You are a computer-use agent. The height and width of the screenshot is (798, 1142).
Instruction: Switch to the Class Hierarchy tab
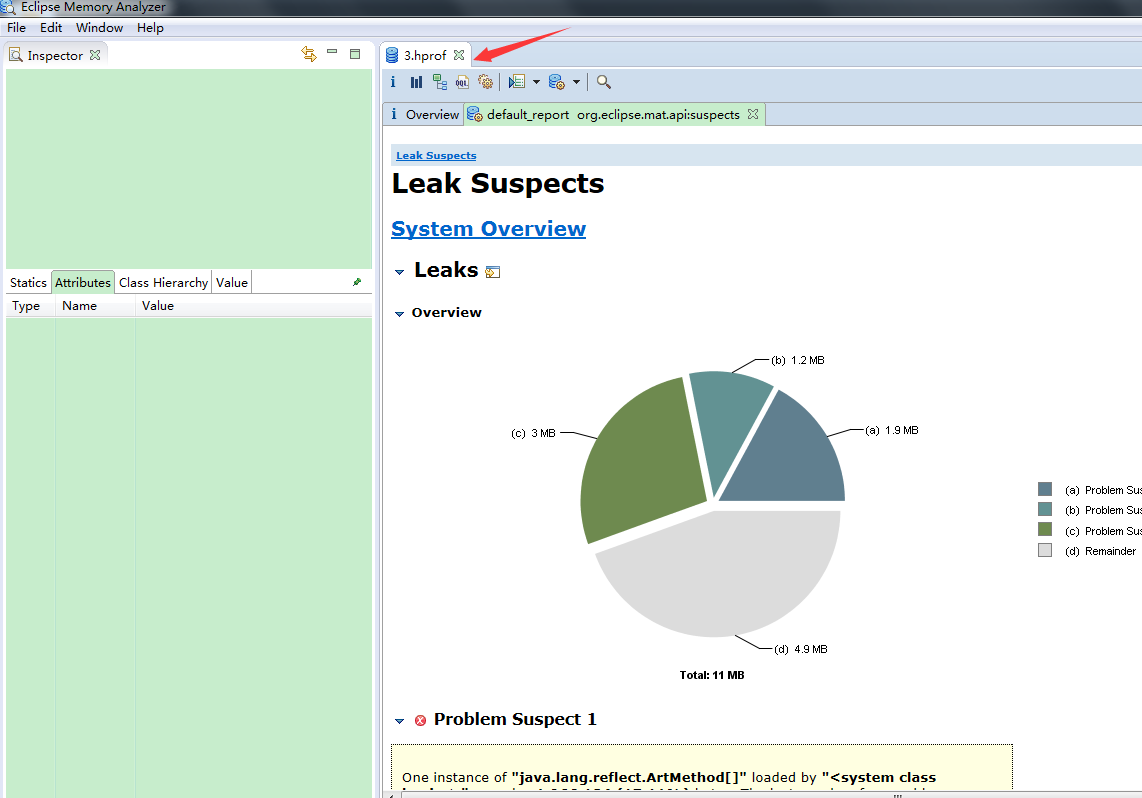tap(163, 283)
